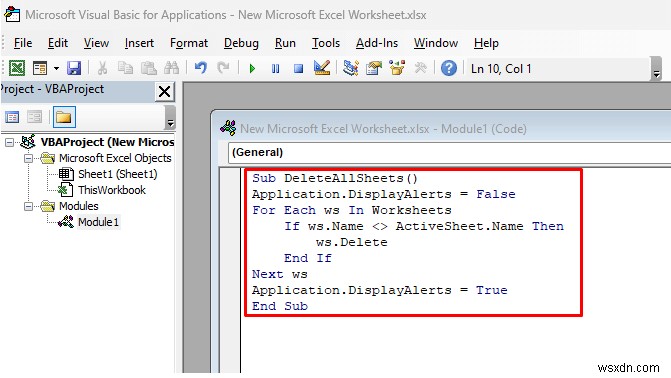
Task: Click the Sub DeleteAllSheets() line
Action: [x=334, y=178]
